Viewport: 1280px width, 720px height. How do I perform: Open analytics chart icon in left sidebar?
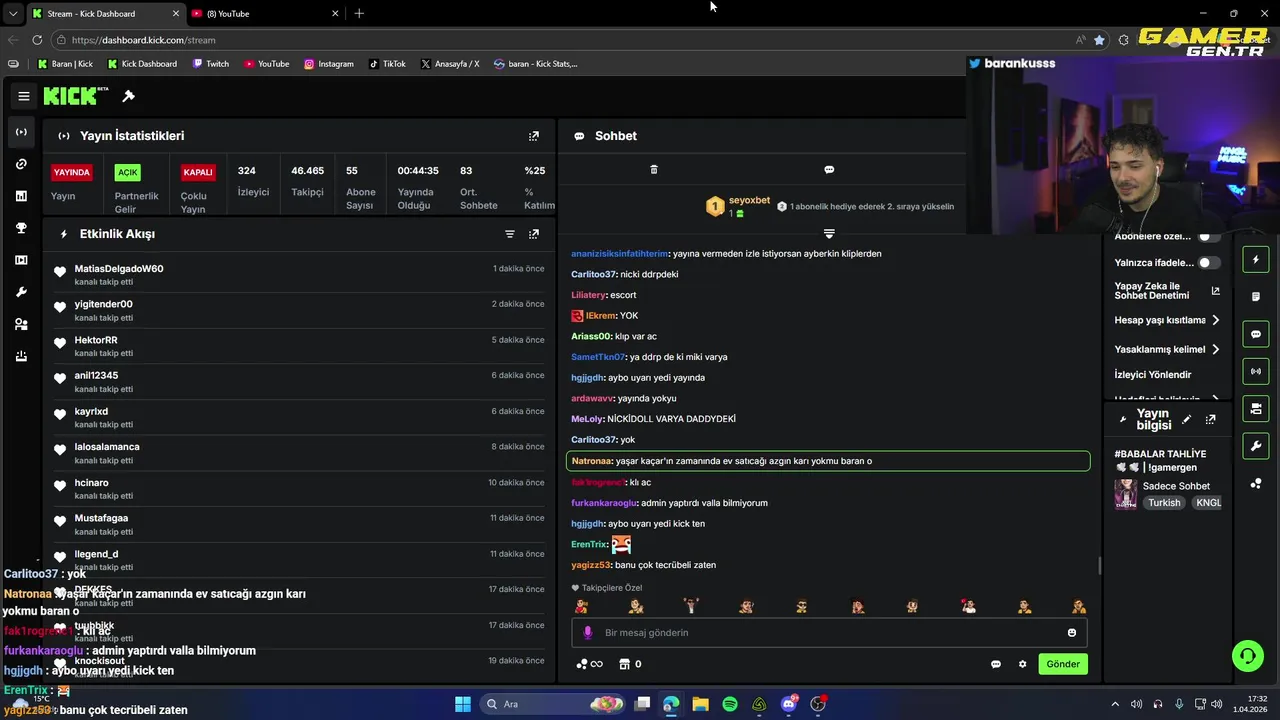[21, 196]
